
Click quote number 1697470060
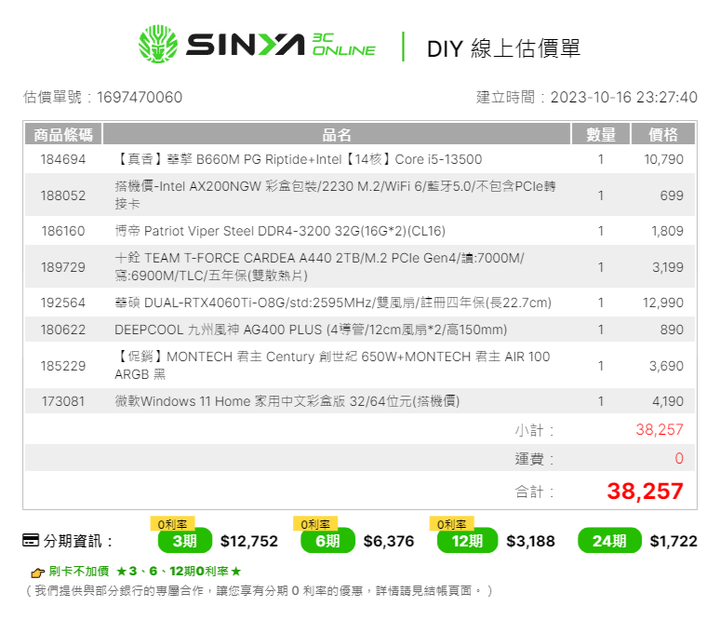click(x=140, y=97)
